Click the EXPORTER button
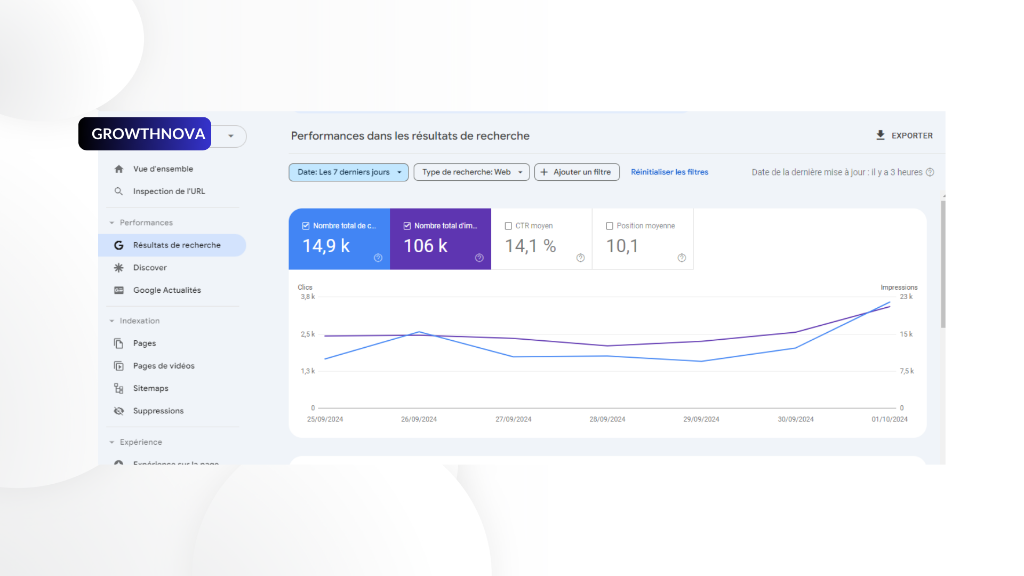Image resolution: width=1024 pixels, height=576 pixels. (904, 135)
